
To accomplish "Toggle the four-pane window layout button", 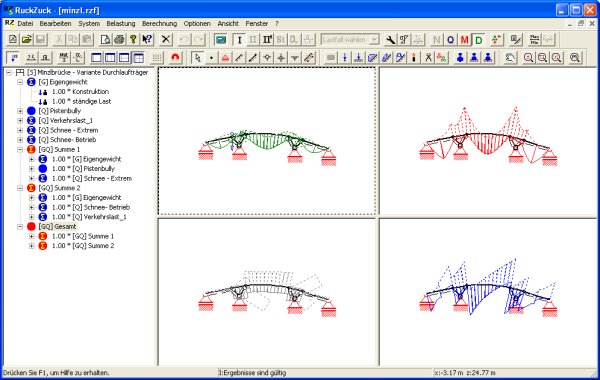I will [x=138, y=58].
